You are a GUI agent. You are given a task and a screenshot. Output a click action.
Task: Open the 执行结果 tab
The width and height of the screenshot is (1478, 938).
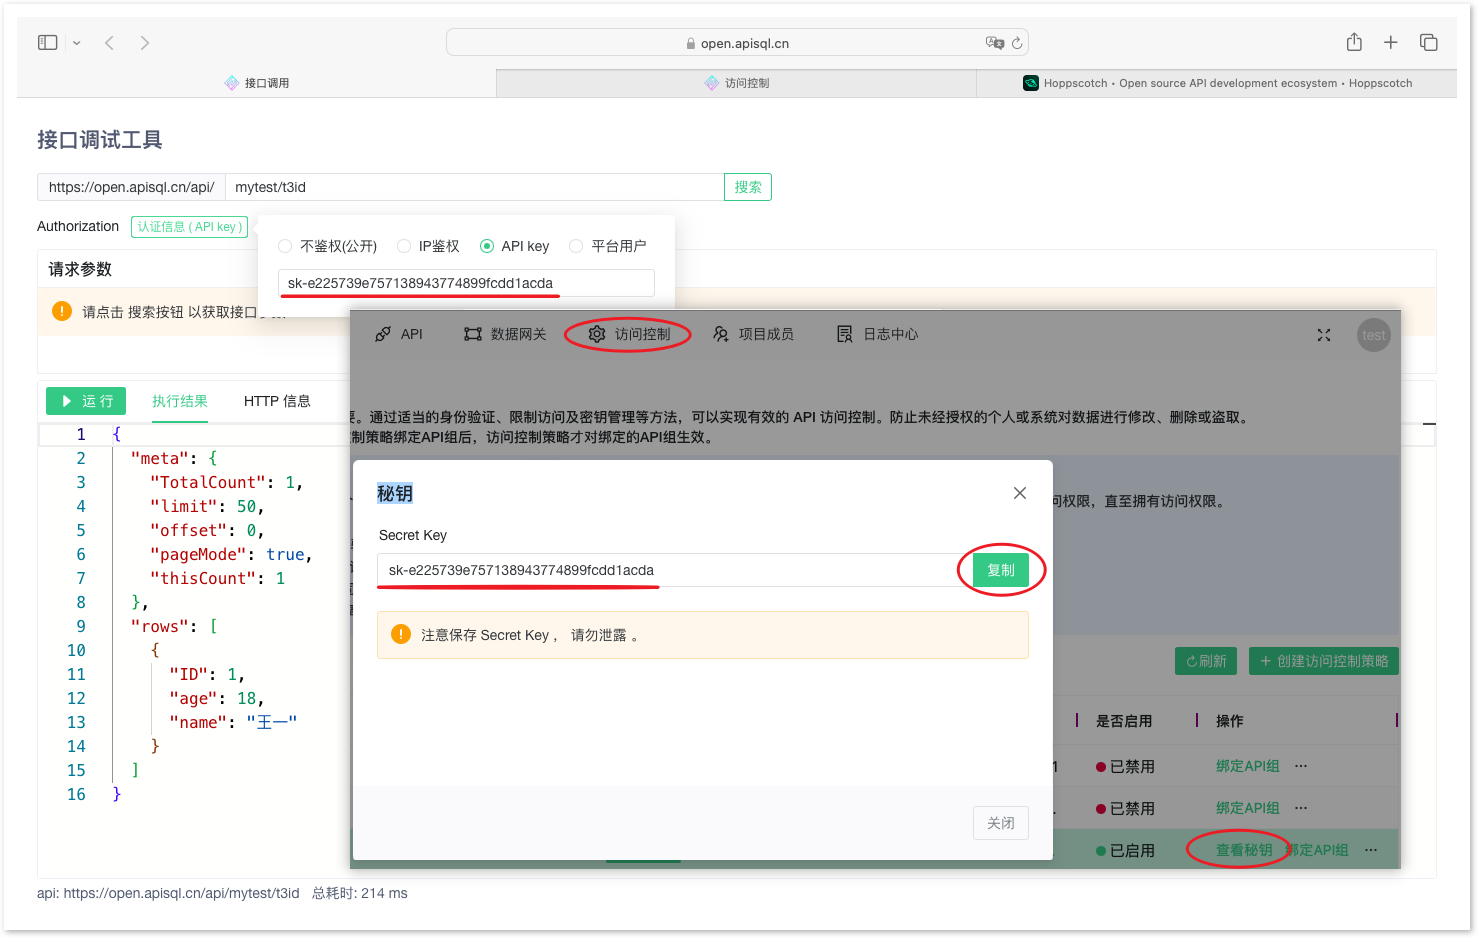coord(180,401)
